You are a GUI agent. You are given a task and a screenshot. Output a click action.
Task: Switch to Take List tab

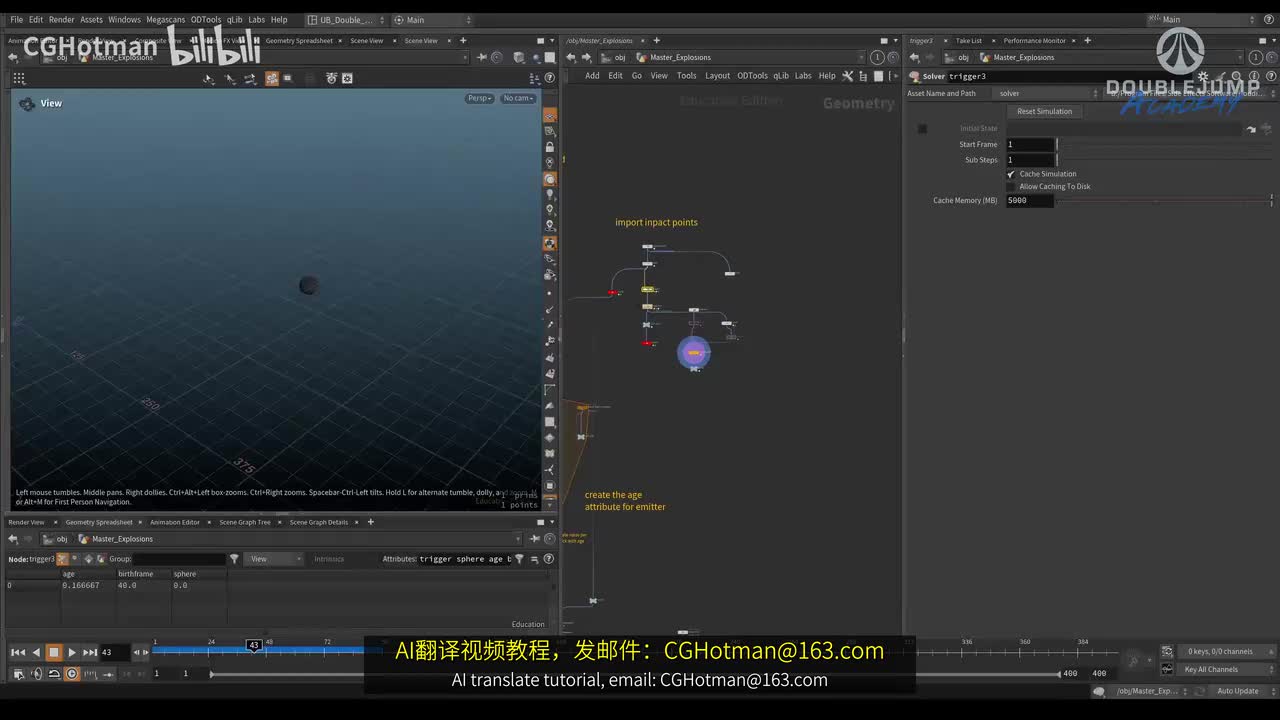click(x=969, y=41)
